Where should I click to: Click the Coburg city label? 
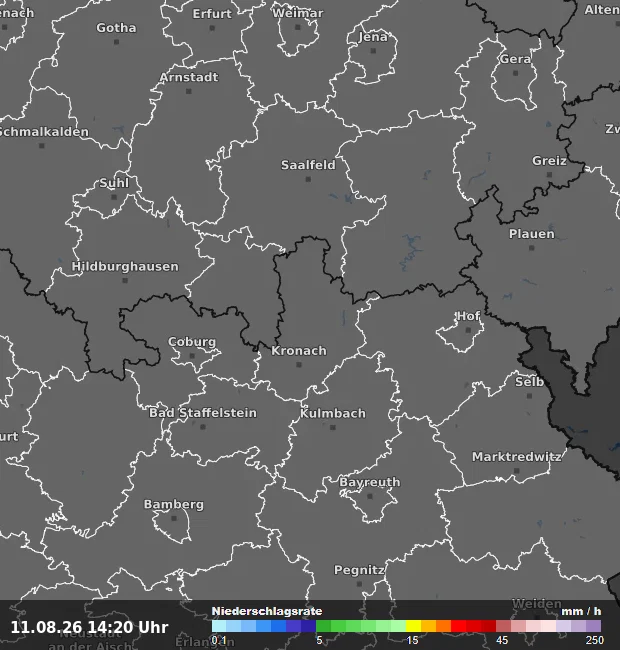pyautogui.click(x=192, y=342)
